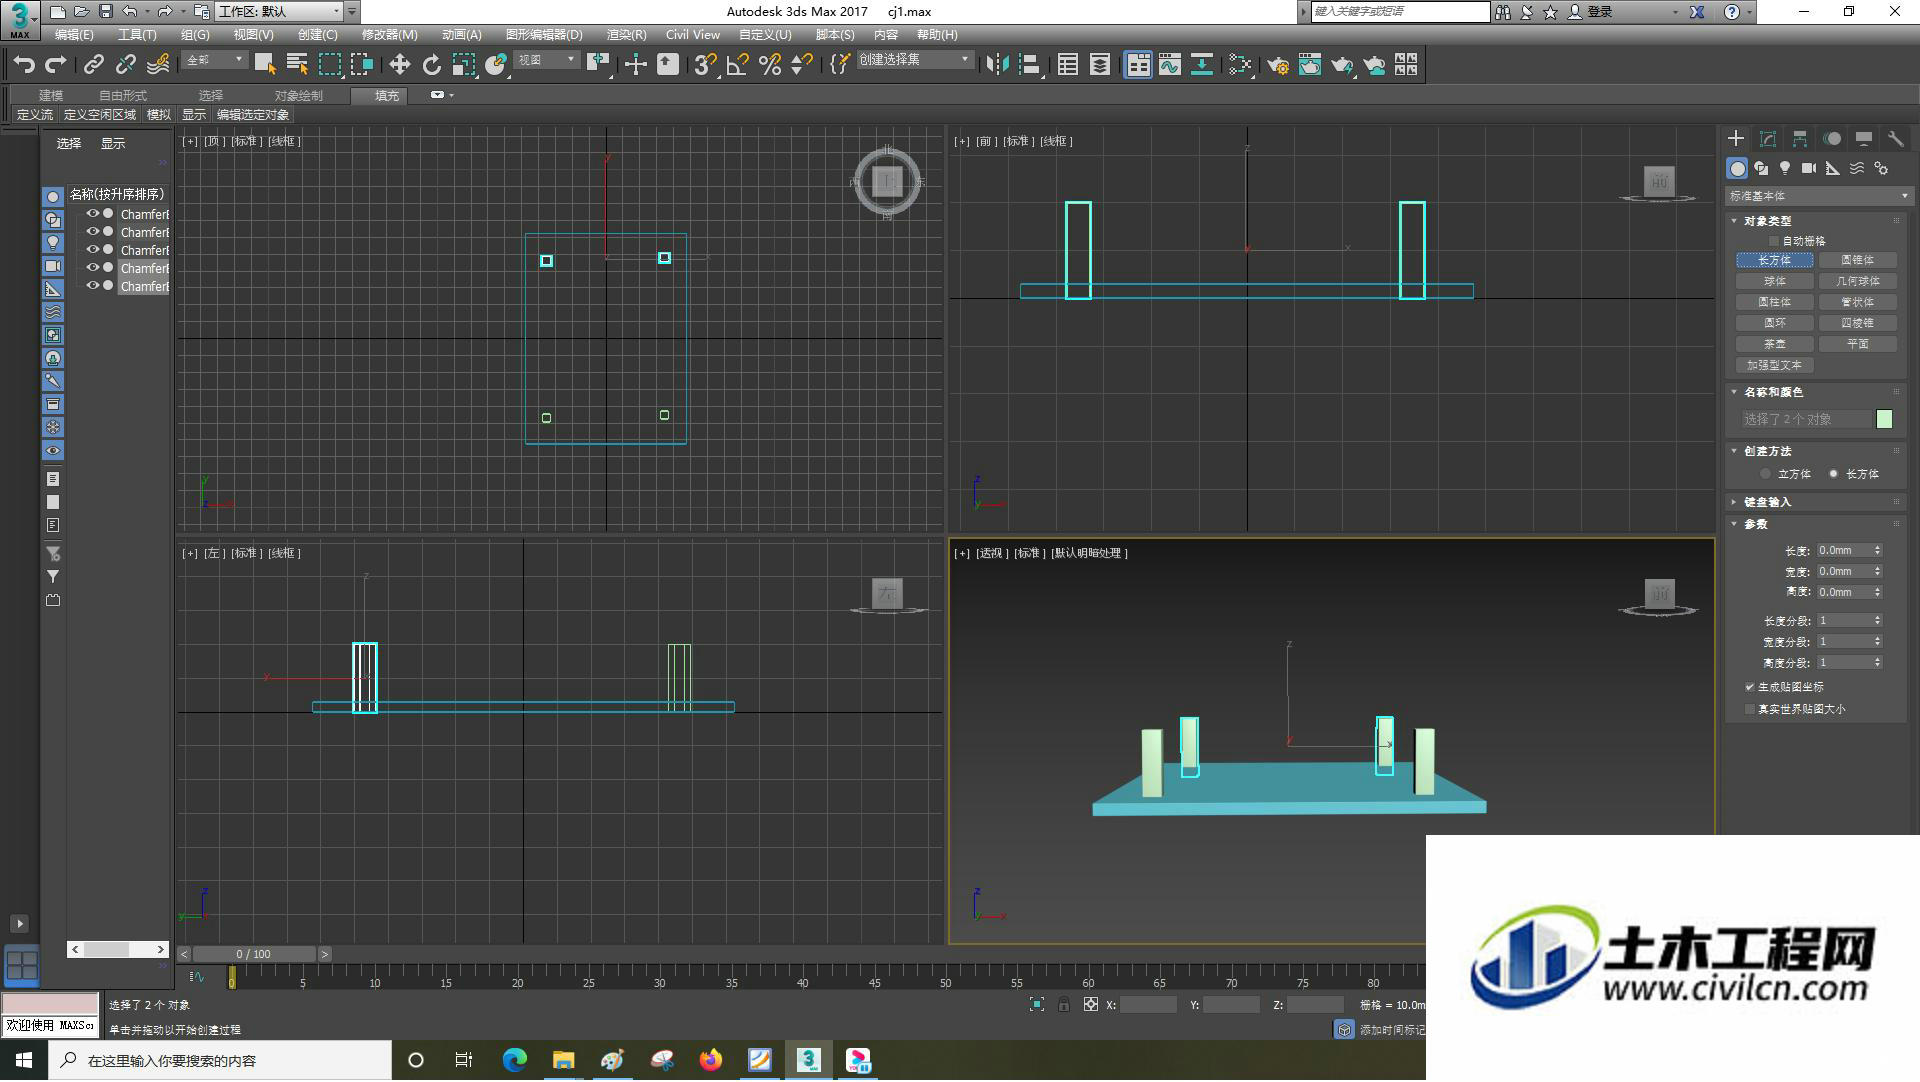Open the 修改器(M) menu
The image size is (1920, 1082).
389,35
